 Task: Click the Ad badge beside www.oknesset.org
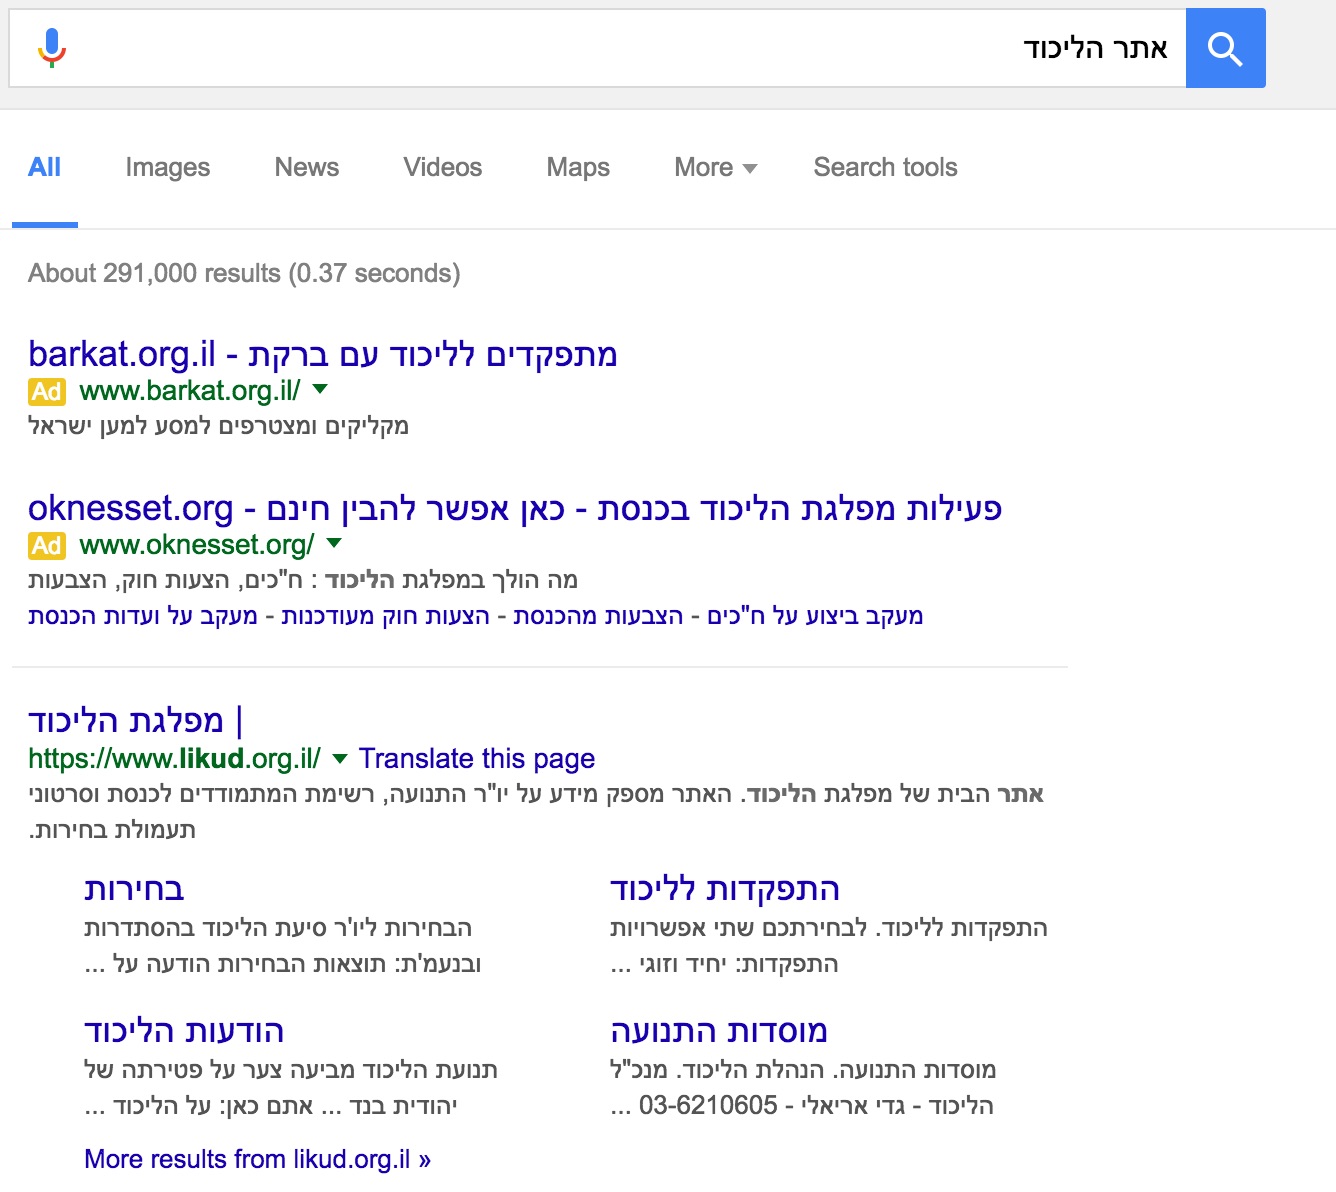47,546
